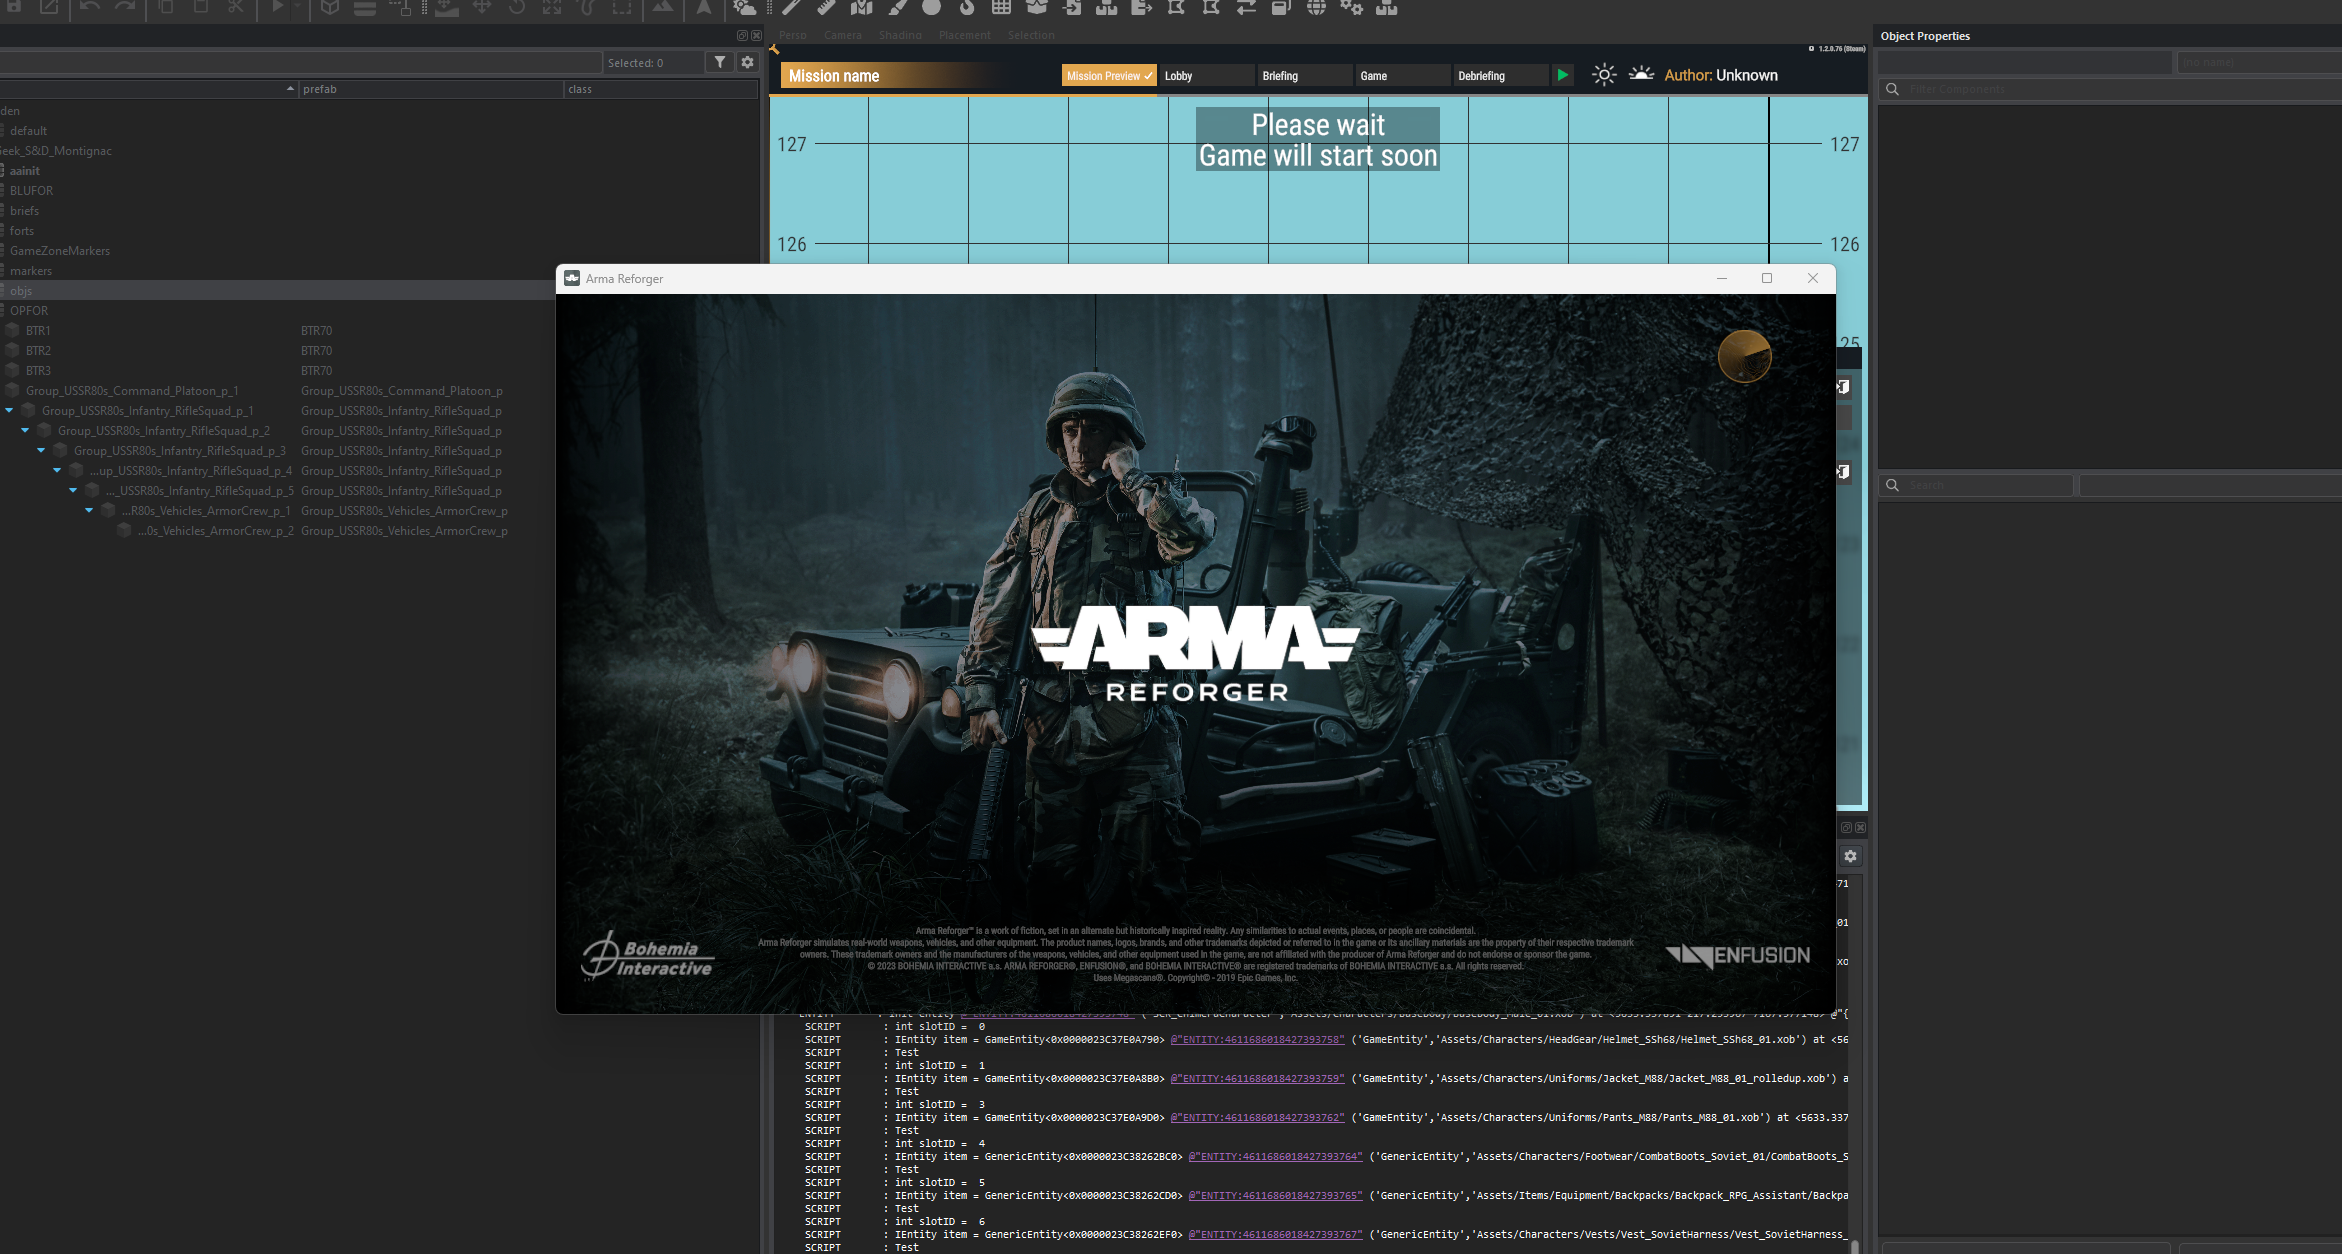
Task: Open log console settings gear
Action: click(x=1850, y=856)
